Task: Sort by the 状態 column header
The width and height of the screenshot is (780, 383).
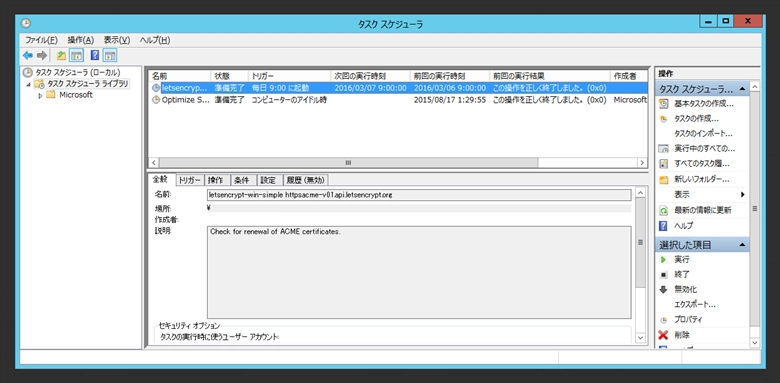Action: (x=229, y=76)
